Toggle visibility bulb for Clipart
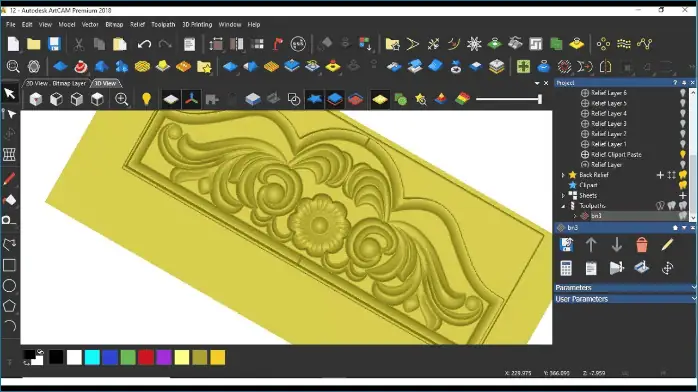698x392 pixels. (x=683, y=185)
